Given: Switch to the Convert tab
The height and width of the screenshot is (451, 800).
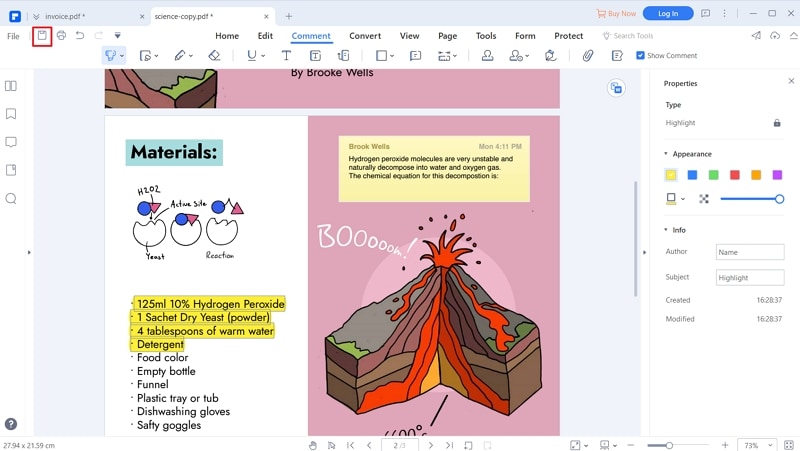Looking at the screenshot, I should coord(365,36).
